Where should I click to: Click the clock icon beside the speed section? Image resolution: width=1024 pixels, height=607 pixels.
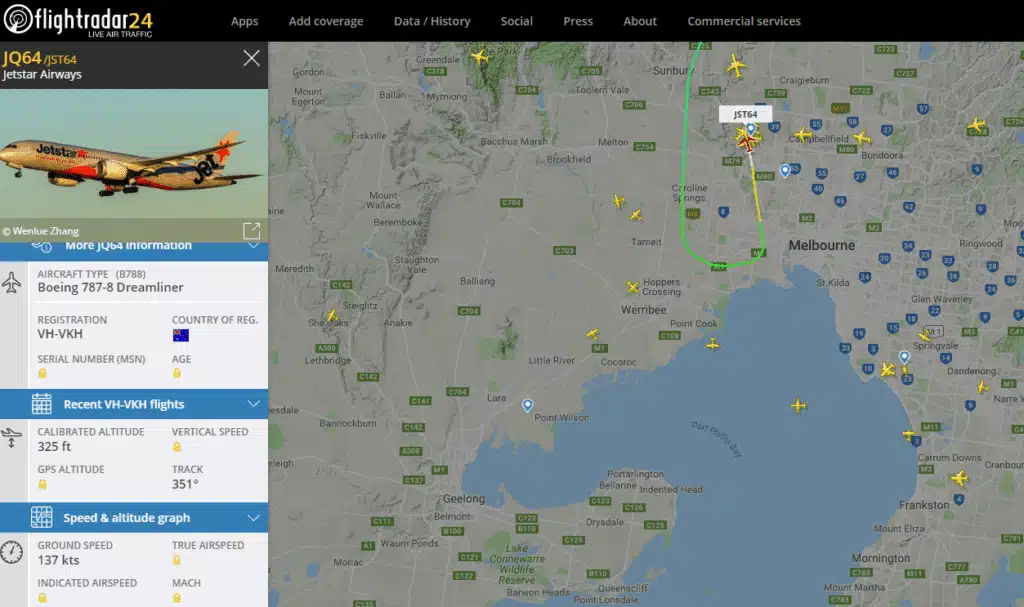[13, 551]
